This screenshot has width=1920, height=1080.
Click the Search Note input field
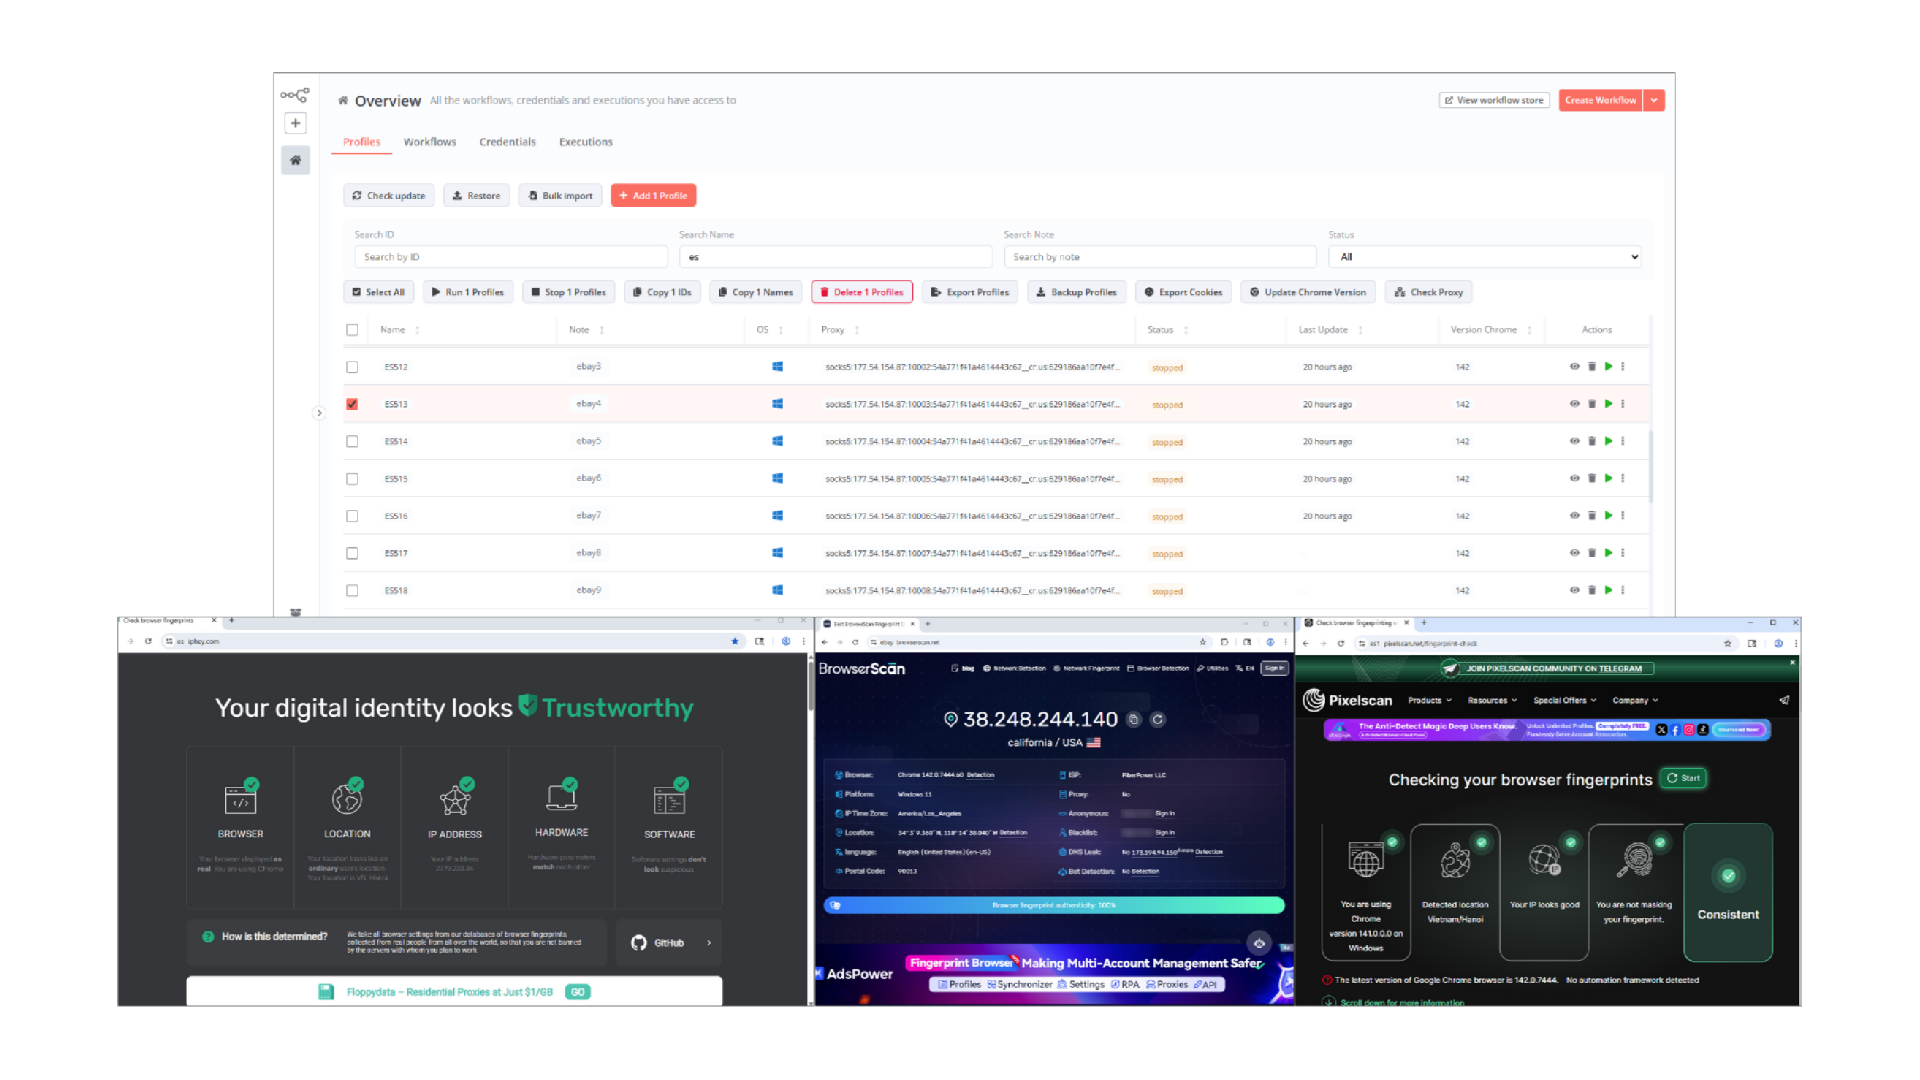[x=1160, y=257]
